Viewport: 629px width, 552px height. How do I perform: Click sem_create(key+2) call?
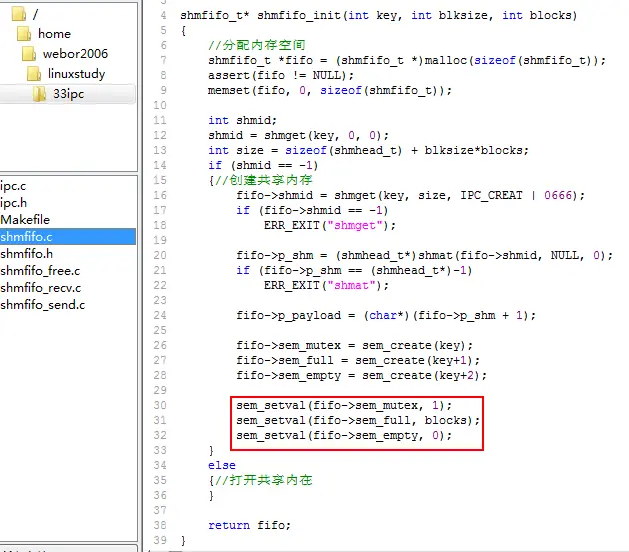tap(424, 375)
